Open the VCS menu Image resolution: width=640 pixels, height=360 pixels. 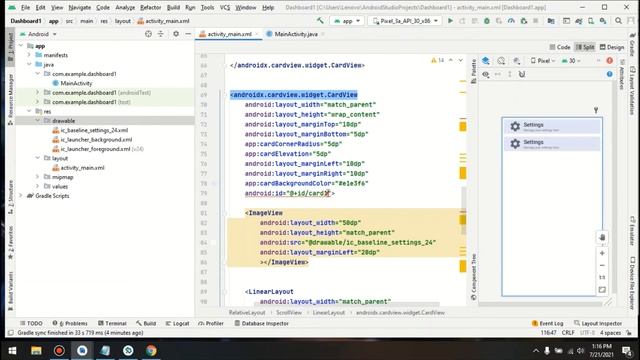(x=225, y=7)
